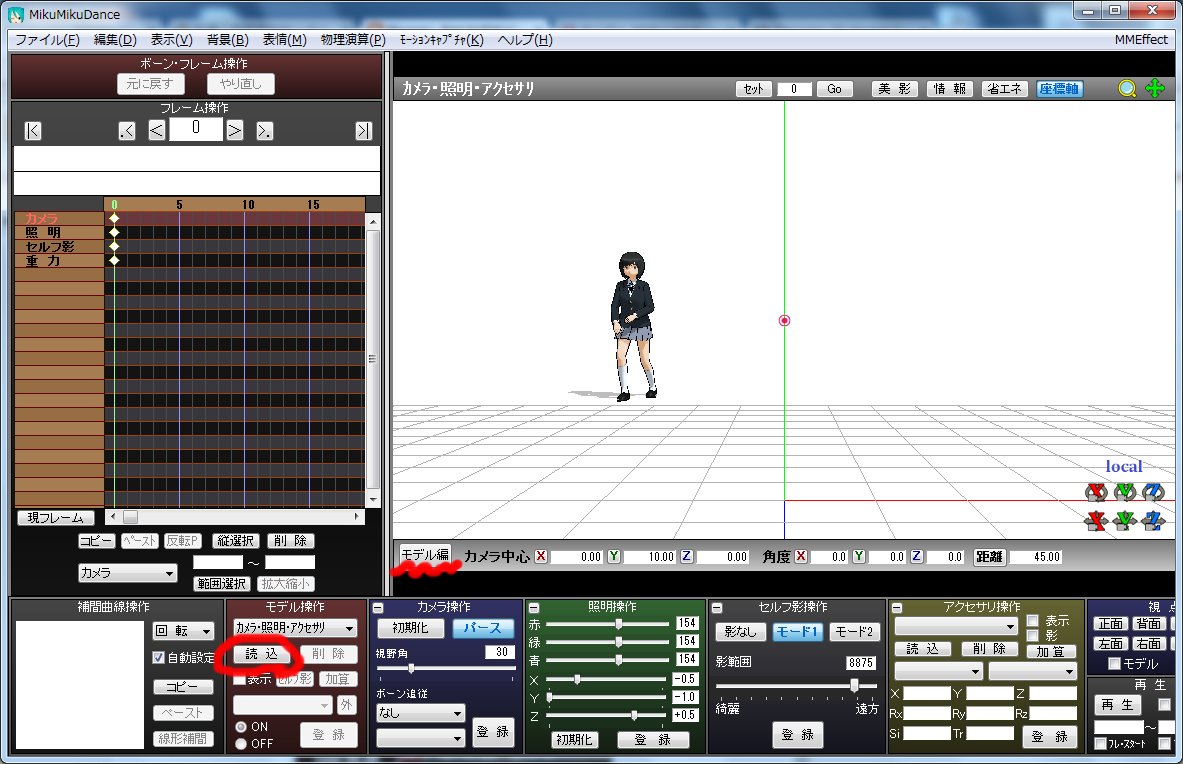The width and height of the screenshot is (1183, 764).
Task: Open the ファイル(F) menu
Action: [47, 40]
